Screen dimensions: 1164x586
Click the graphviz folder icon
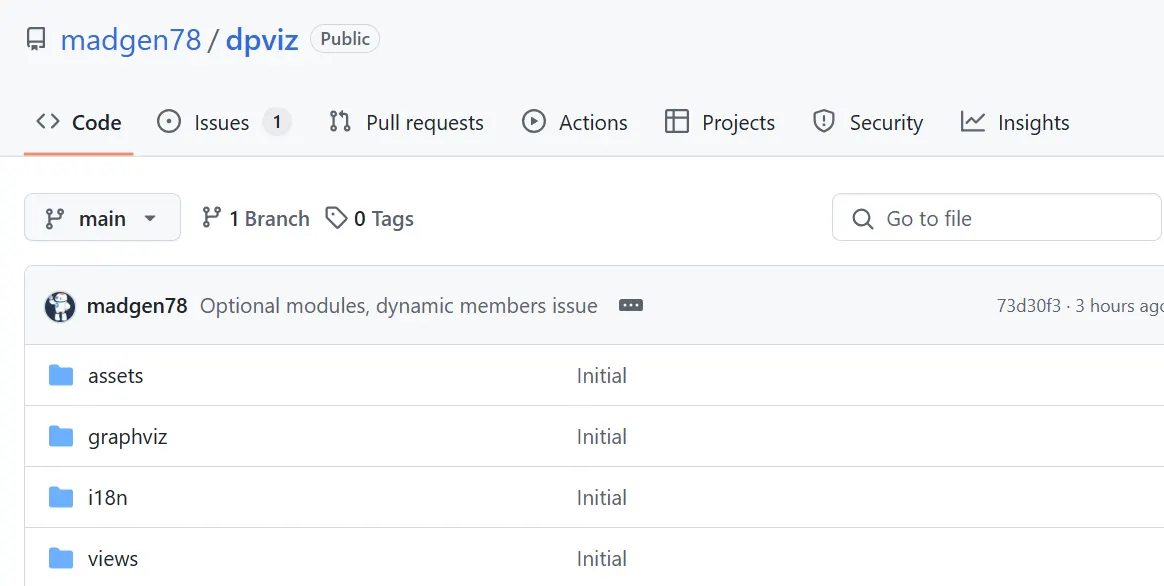pos(61,437)
